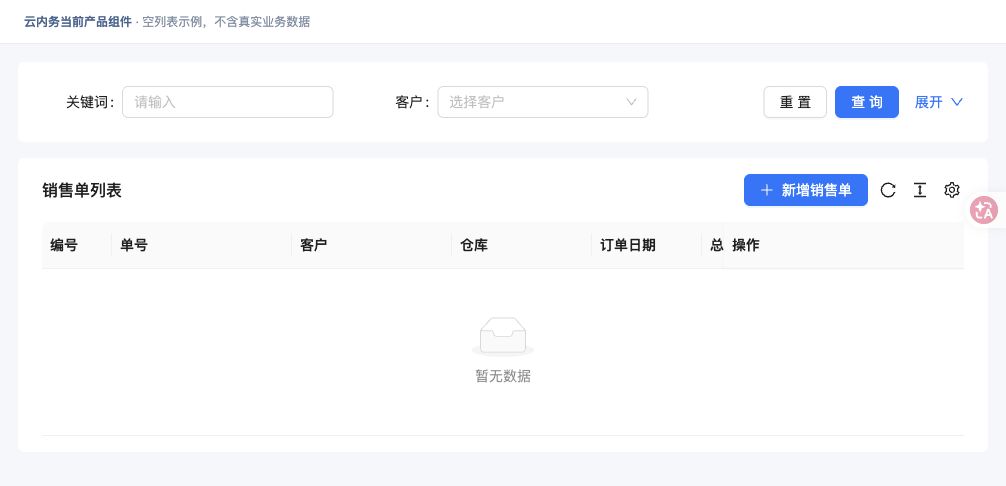The image size is (1006, 486).
Task: Click the 云内务当前产品组件 heading text
Action: click(78, 22)
